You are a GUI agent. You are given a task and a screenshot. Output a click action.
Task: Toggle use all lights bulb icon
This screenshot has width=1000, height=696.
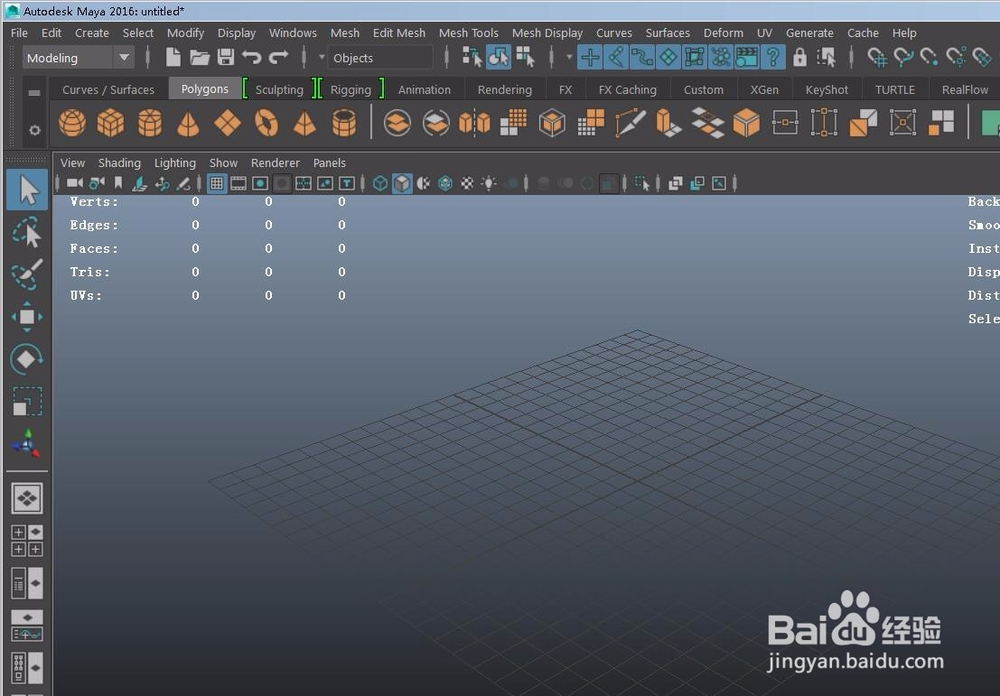[489, 184]
